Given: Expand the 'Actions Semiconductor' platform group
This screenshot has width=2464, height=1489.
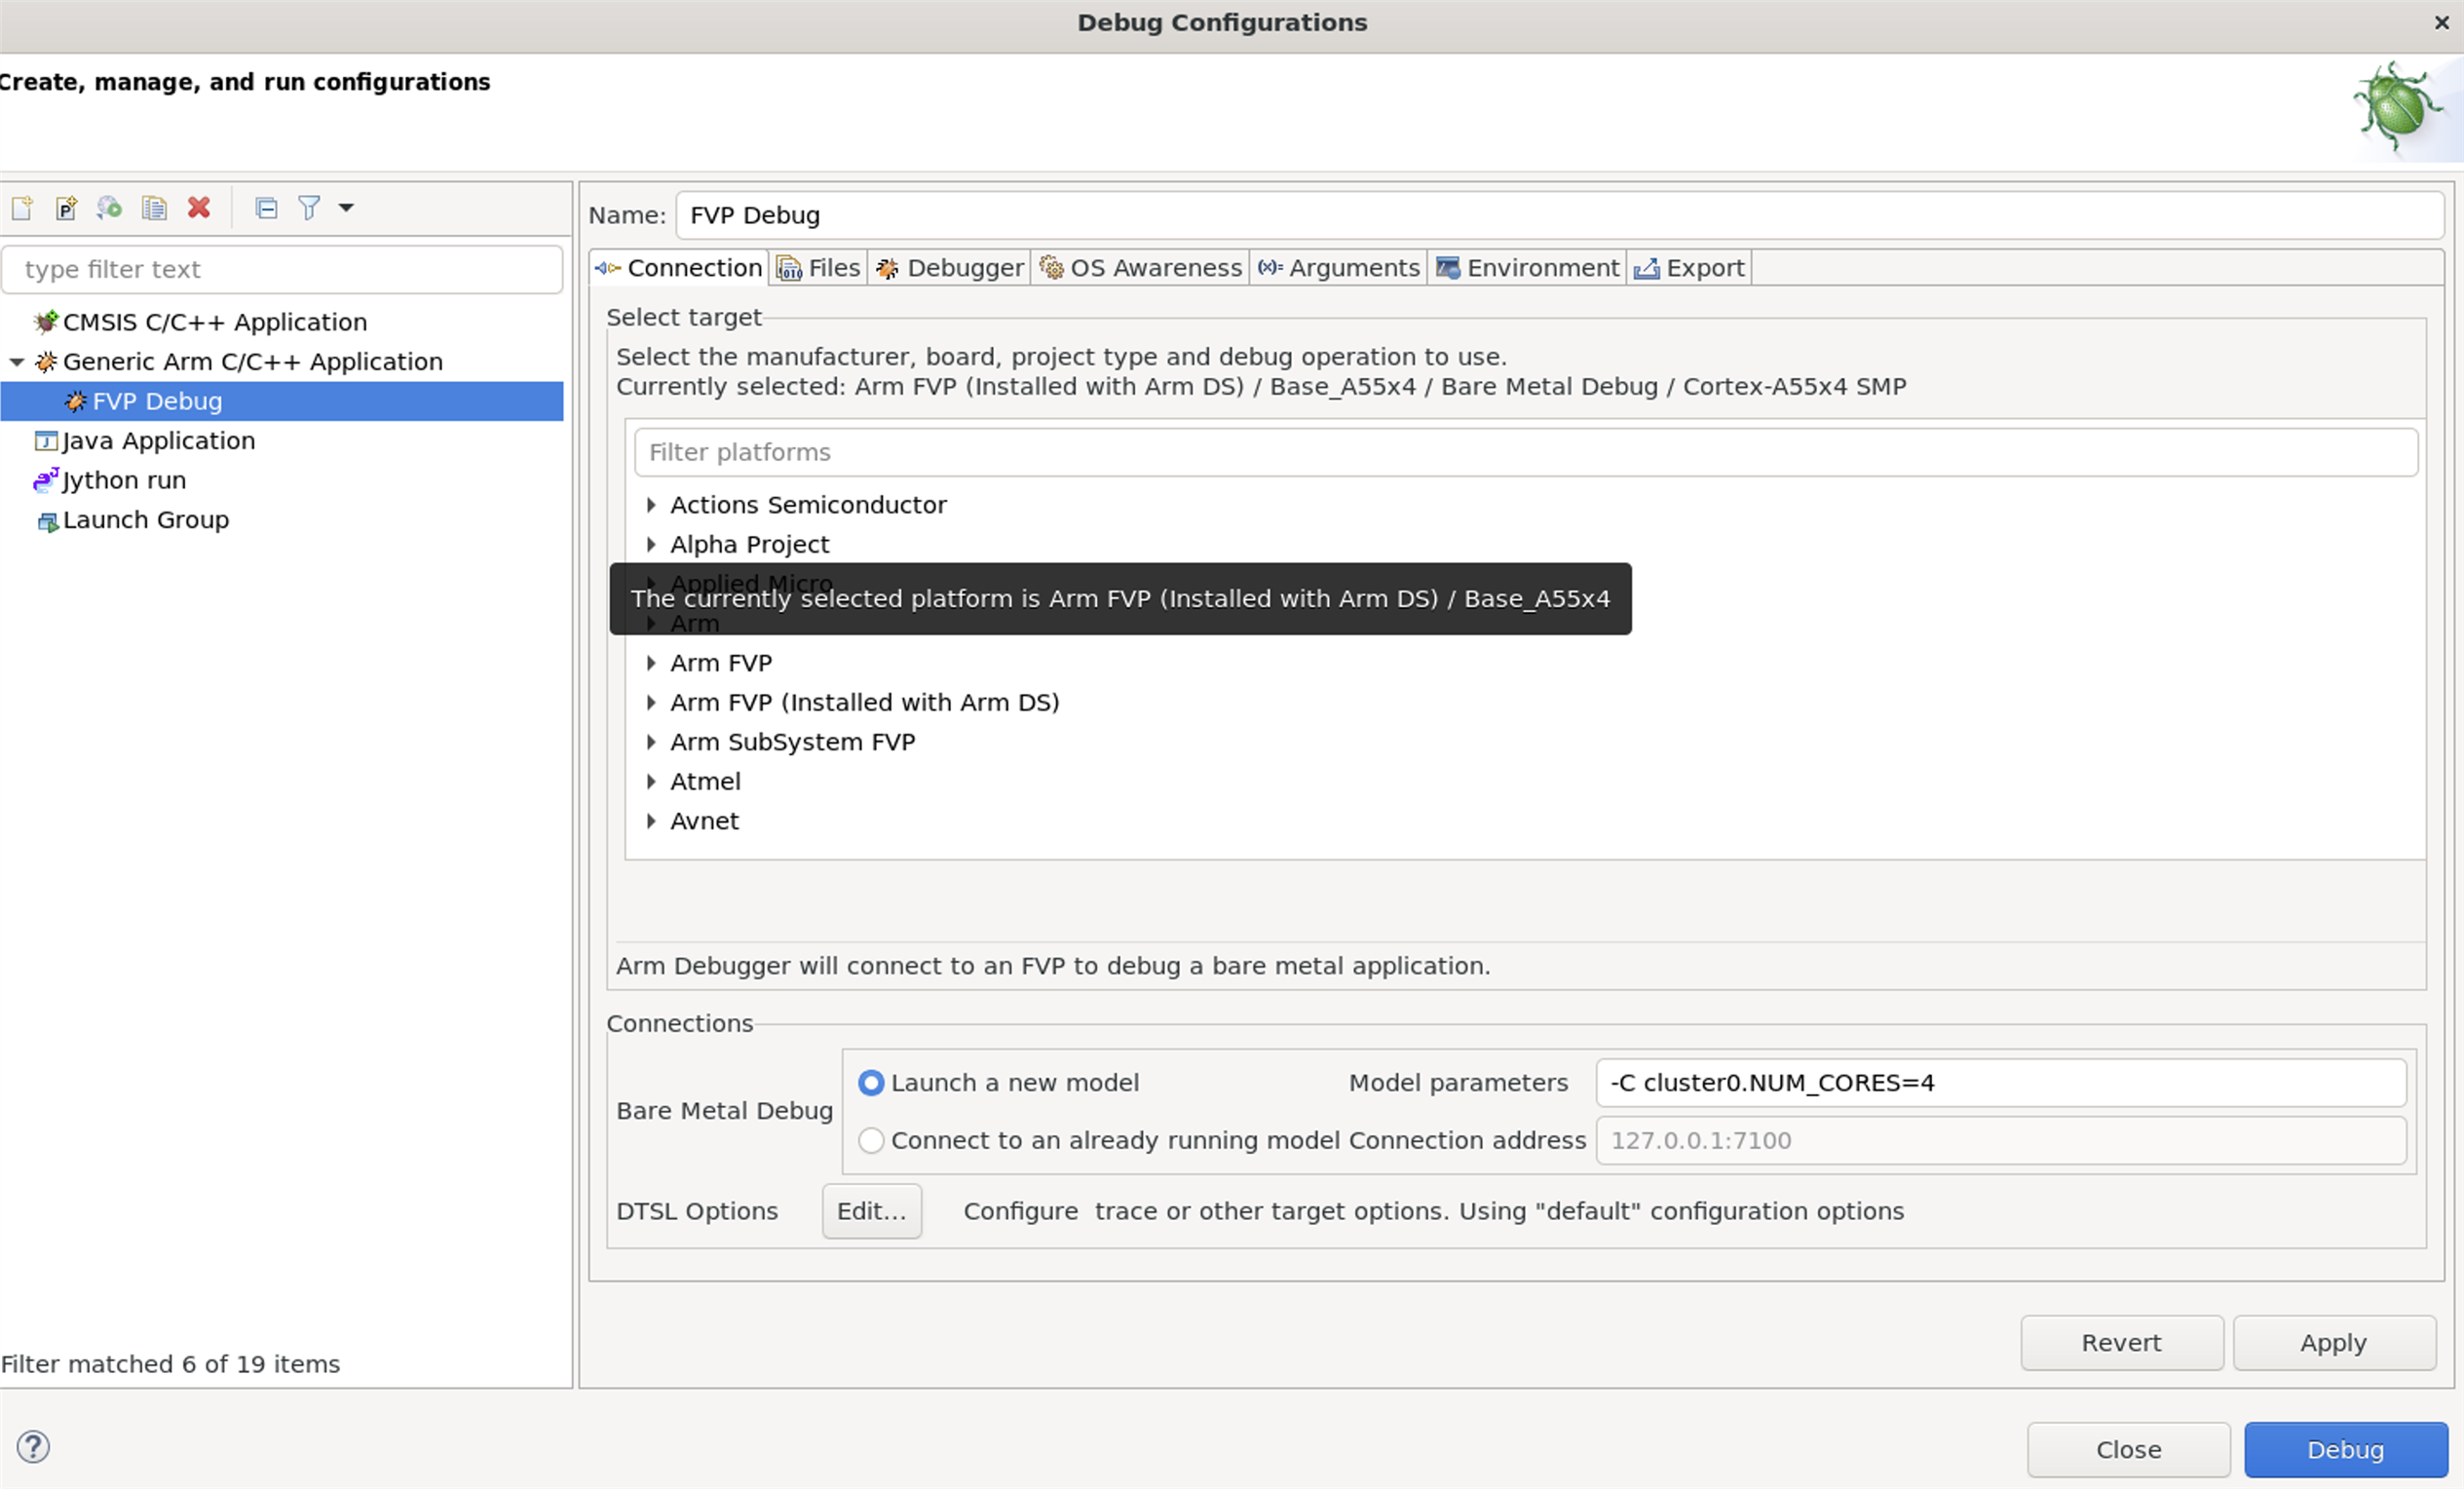Looking at the screenshot, I should pyautogui.click(x=653, y=505).
